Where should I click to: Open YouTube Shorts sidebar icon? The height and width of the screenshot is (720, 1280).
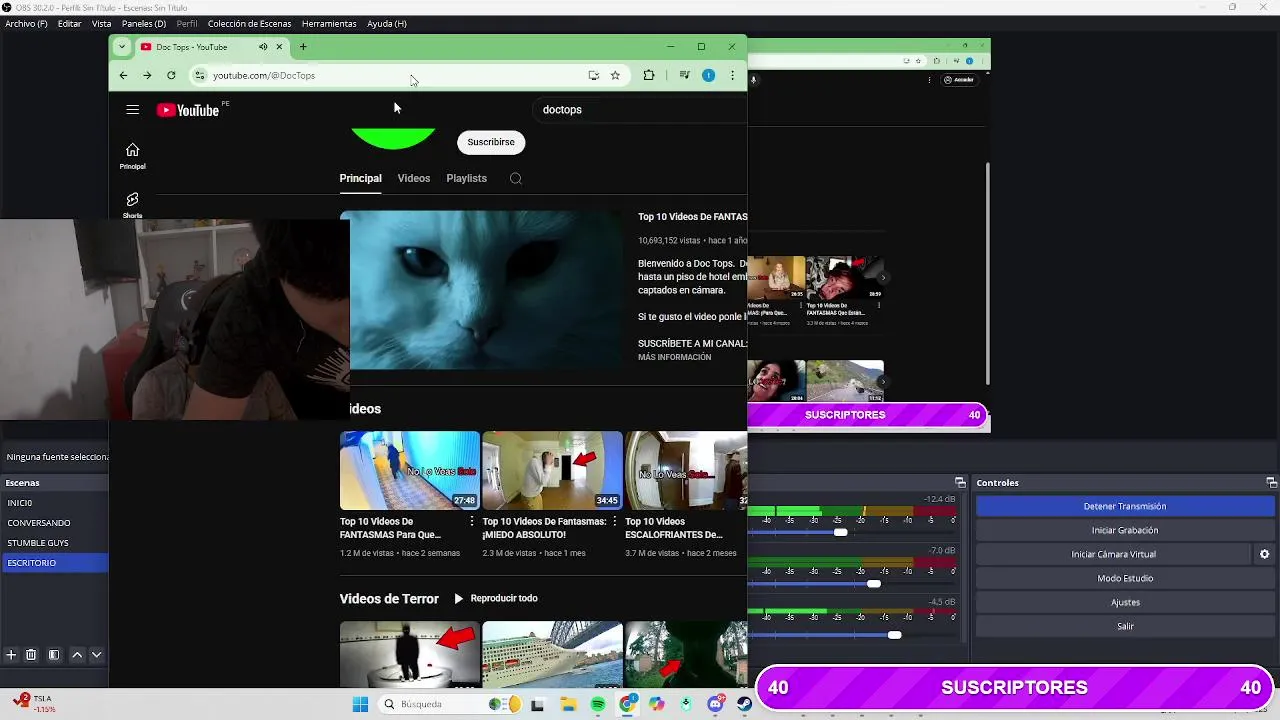click(132, 205)
